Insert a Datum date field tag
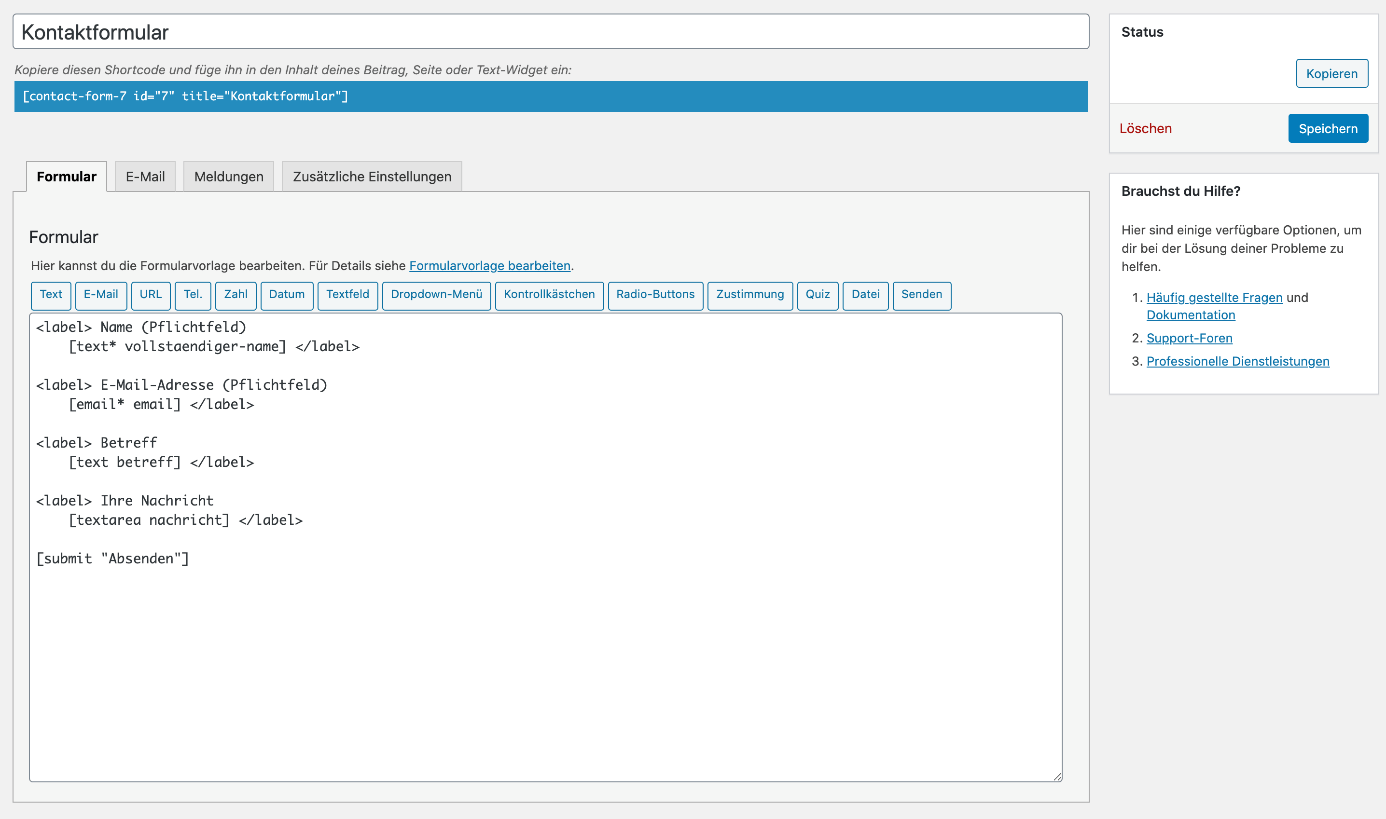Screen dimensions: 1386x819 click(x=287, y=295)
